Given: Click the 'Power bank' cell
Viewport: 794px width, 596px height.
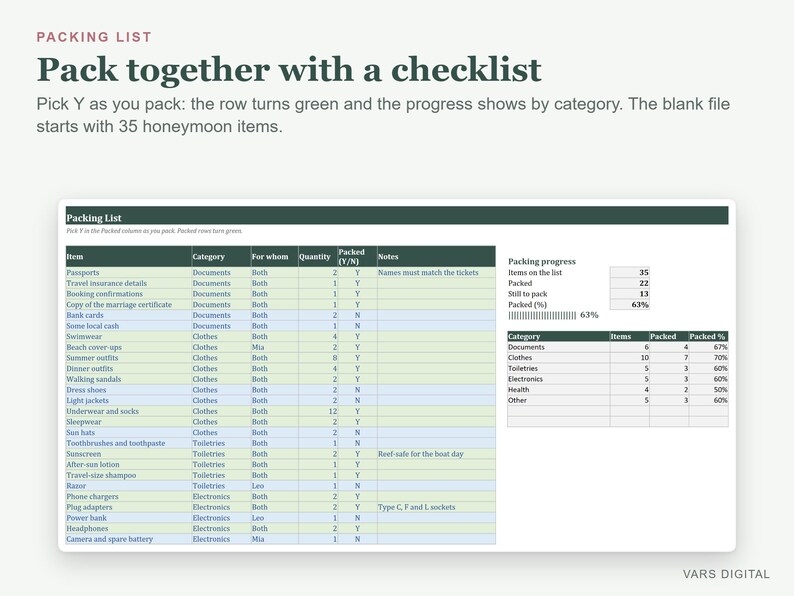Looking at the screenshot, I should coord(129,518).
